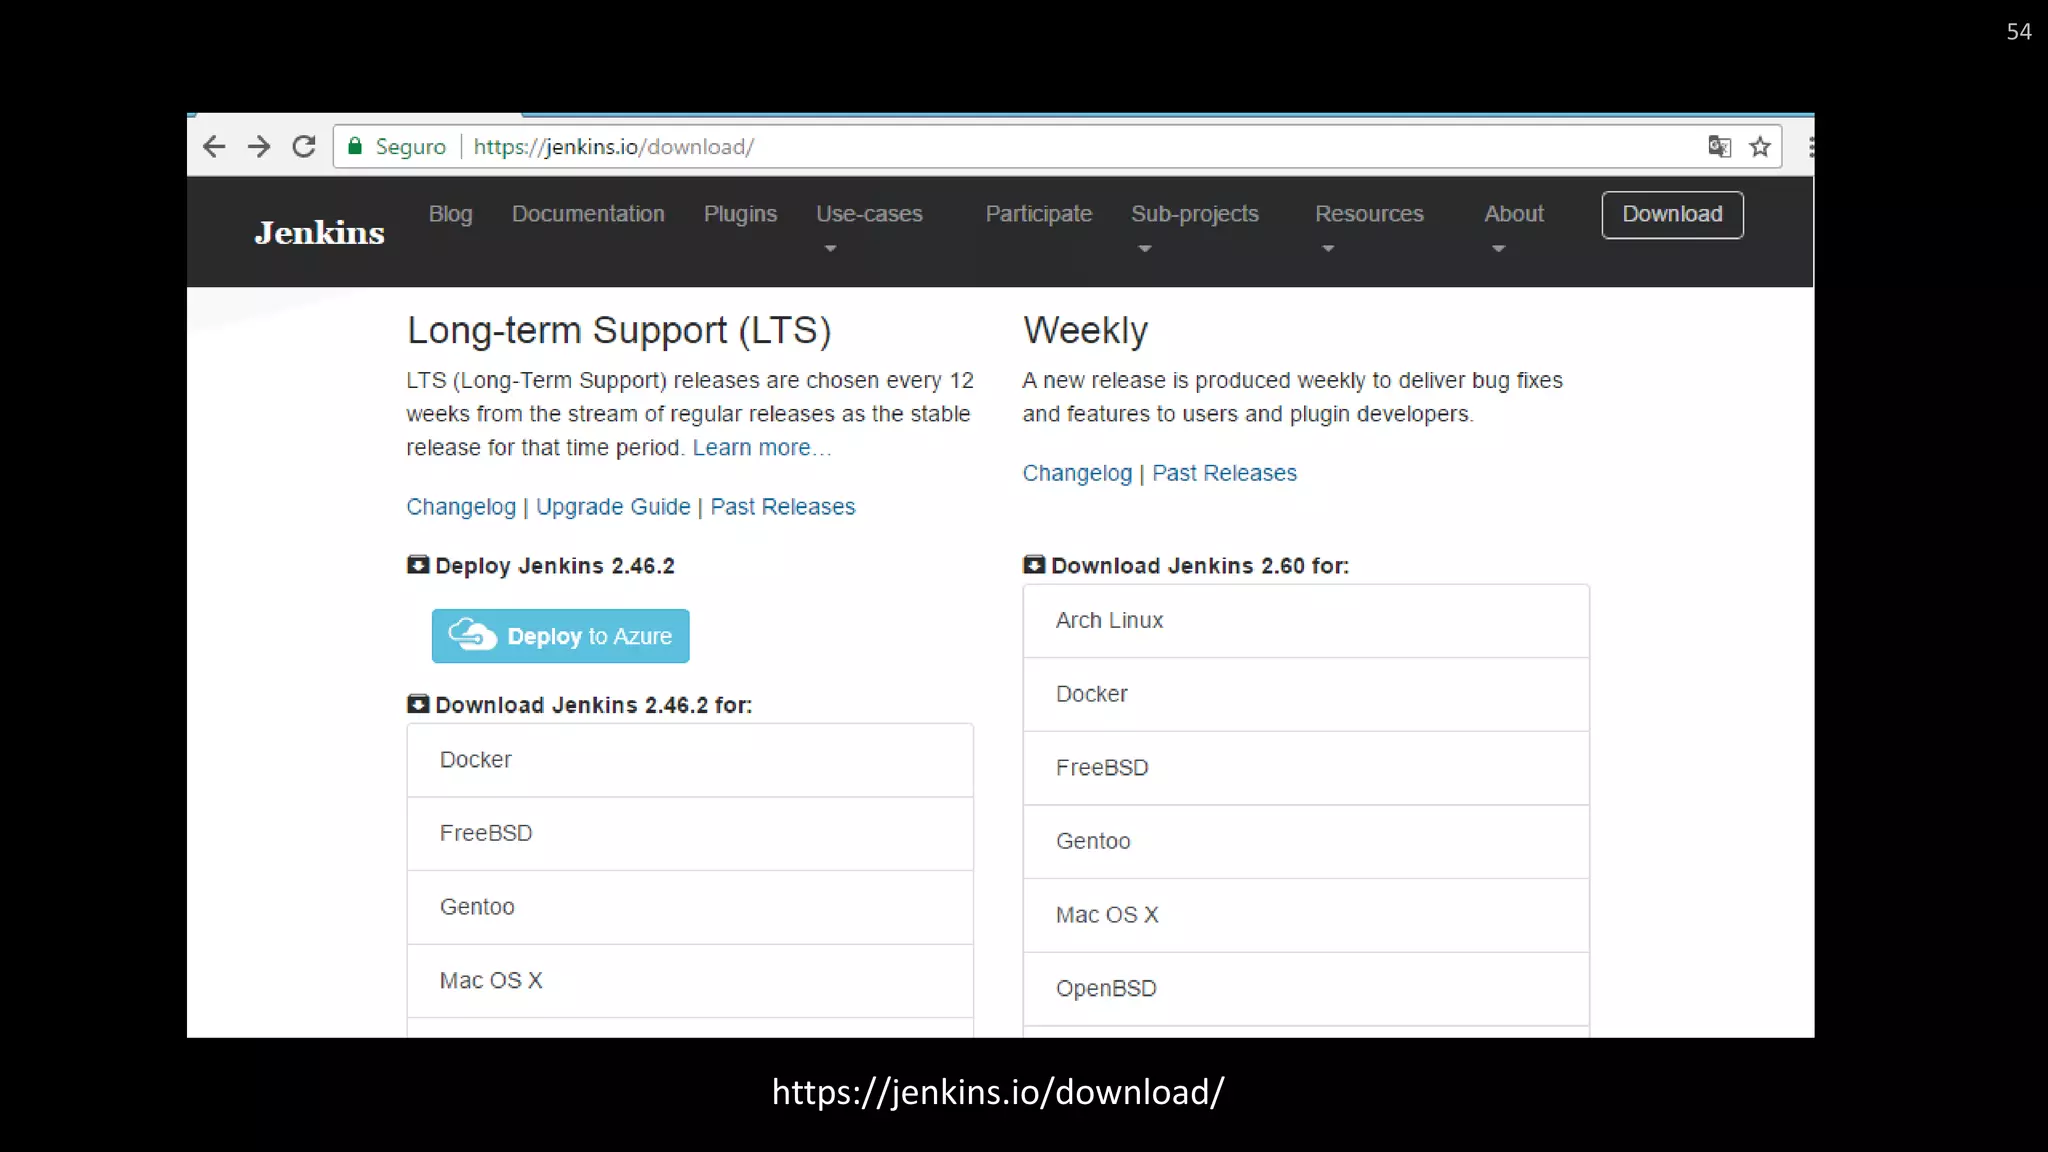The width and height of the screenshot is (2048, 1152).
Task: Select Gentoo in the LTS download list
Action: (x=690, y=908)
